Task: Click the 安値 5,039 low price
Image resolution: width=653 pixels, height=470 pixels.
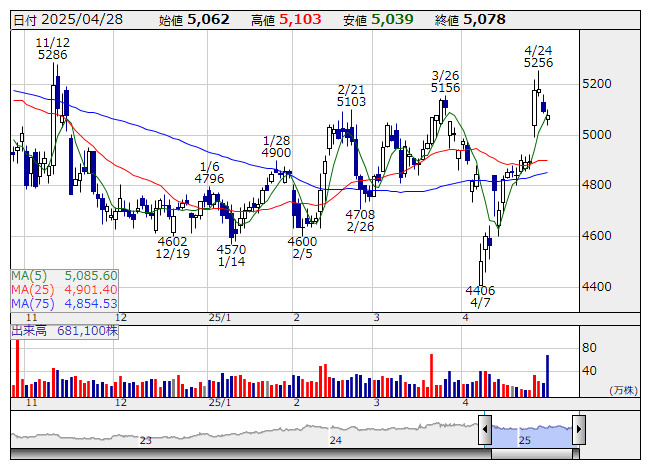Action: pyautogui.click(x=378, y=20)
